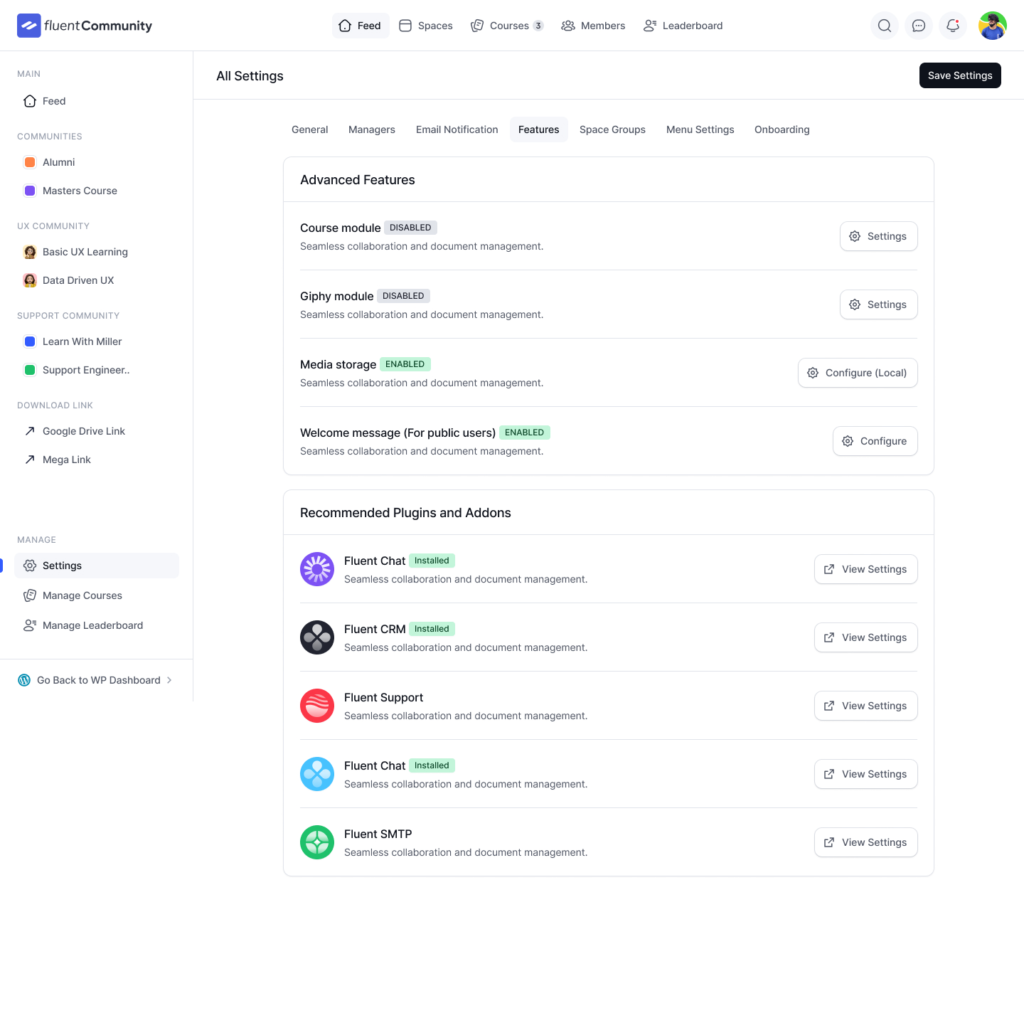
Task: Click the Manage Courses sidebar icon
Action: (x=30, y=596)
